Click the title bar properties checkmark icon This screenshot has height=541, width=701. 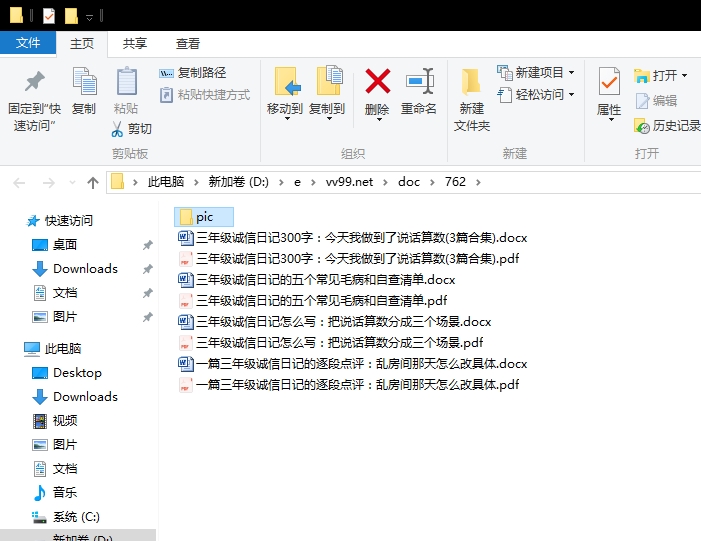[x=49, y=16]
